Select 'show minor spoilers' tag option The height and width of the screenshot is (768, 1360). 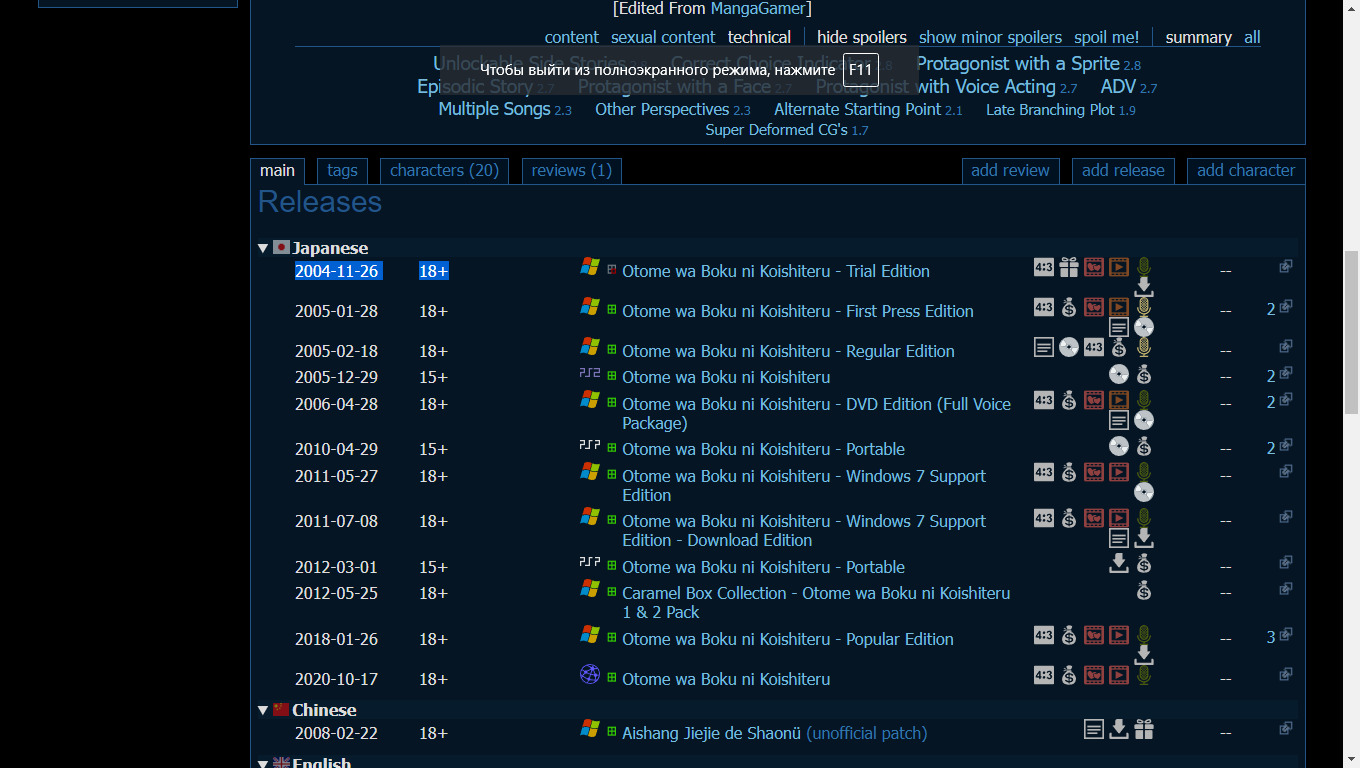990,37
